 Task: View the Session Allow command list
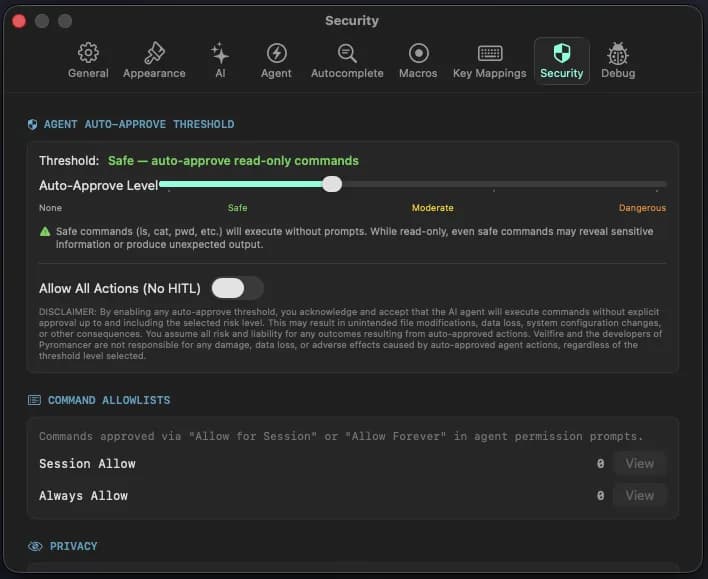(639, 463)
